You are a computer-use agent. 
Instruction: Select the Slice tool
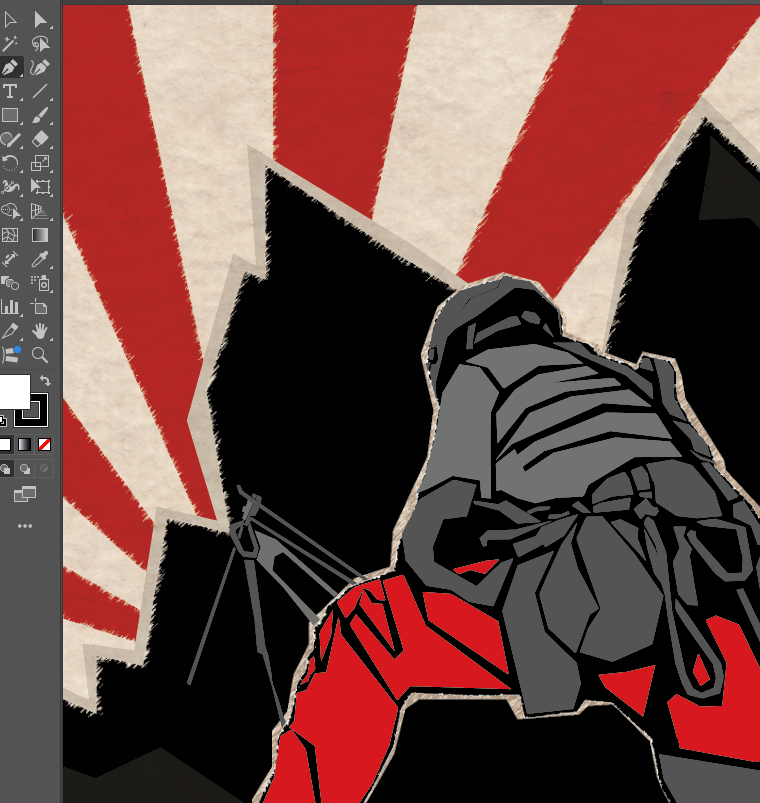point(10,331)
